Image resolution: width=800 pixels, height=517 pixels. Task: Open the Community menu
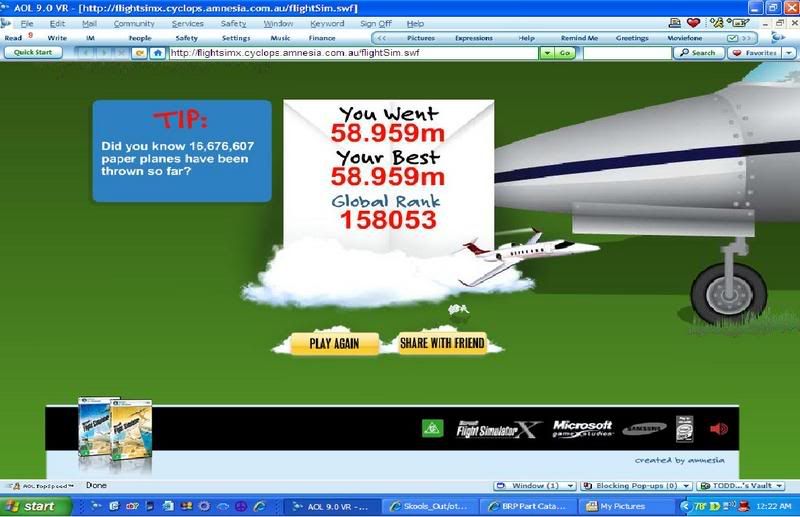134,23
